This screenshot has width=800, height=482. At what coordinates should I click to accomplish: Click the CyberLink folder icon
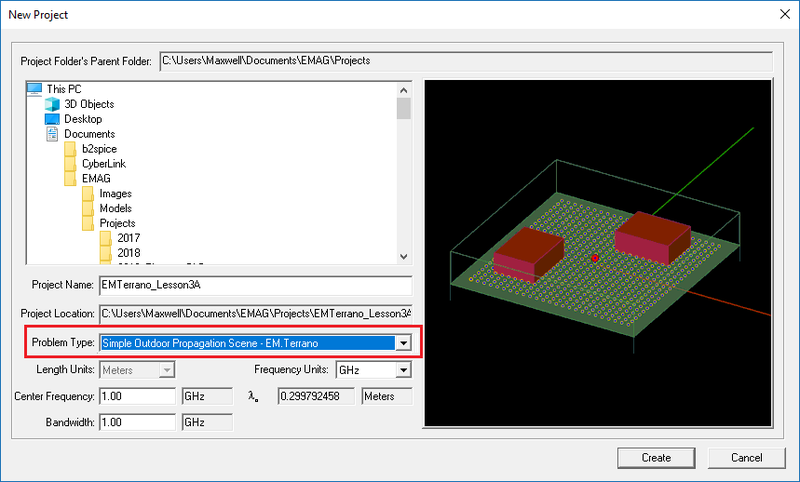pos(70,164)
